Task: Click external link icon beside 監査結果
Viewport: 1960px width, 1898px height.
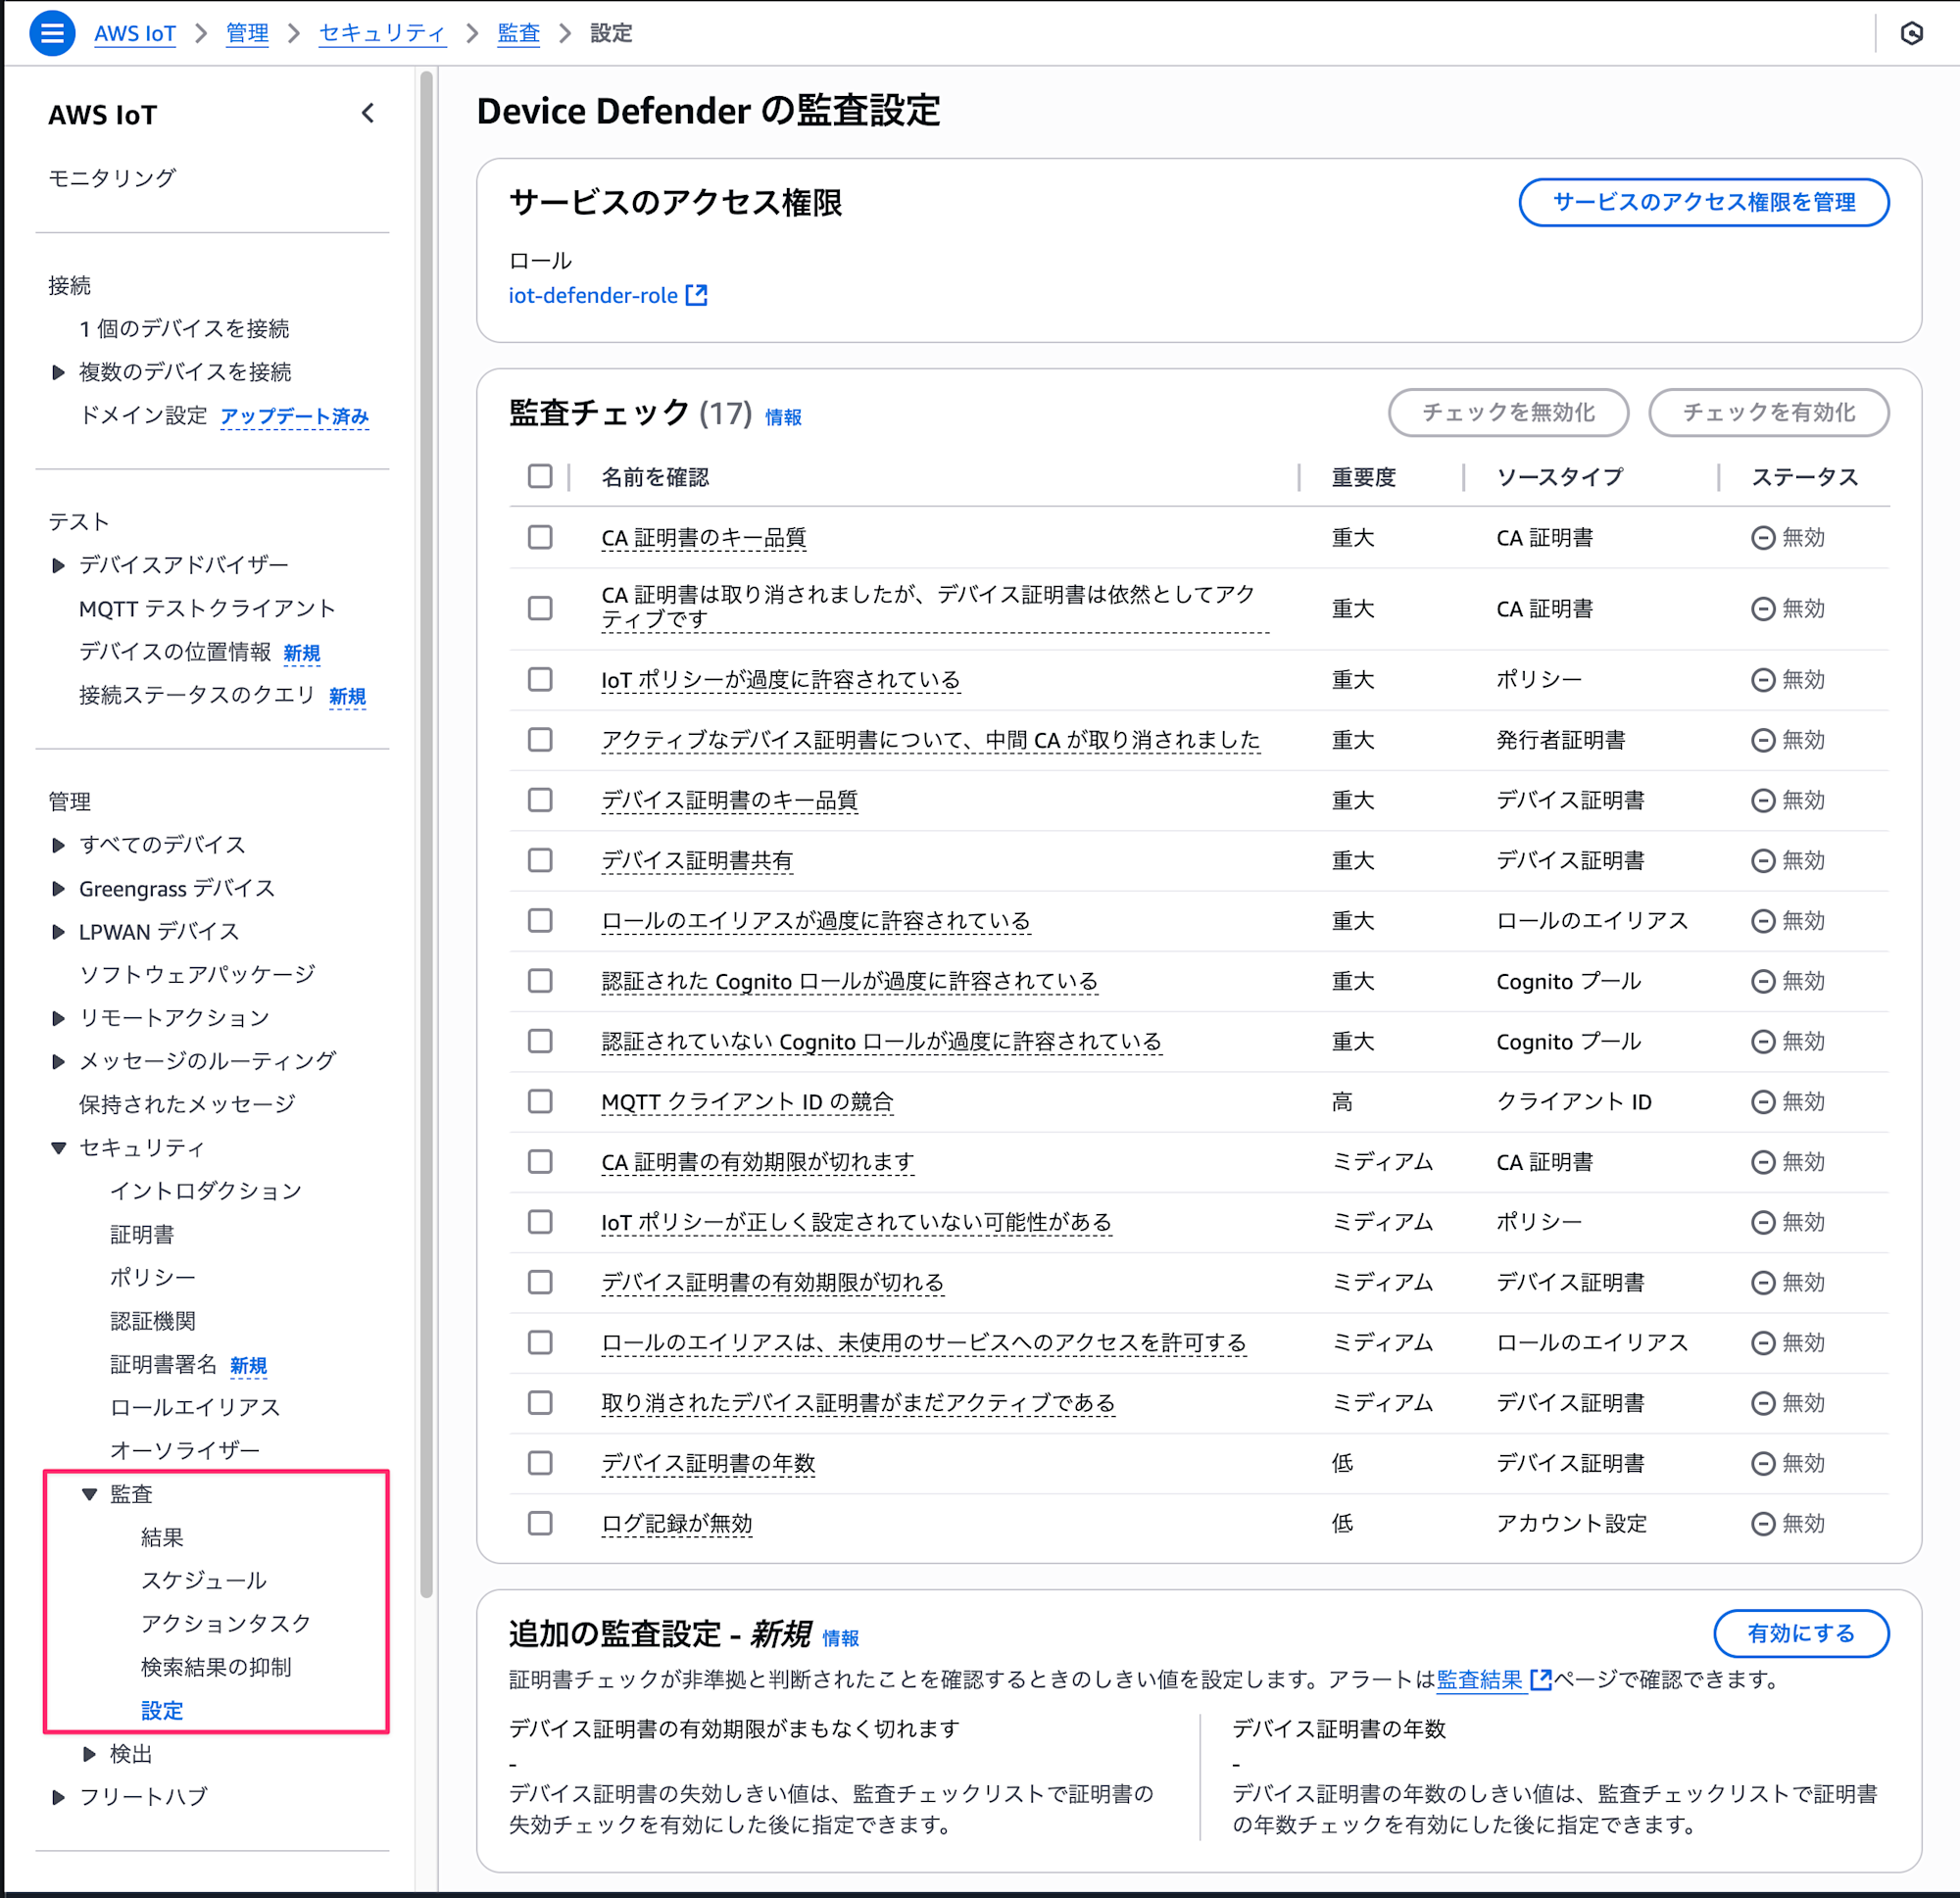Action: 1541,1679
